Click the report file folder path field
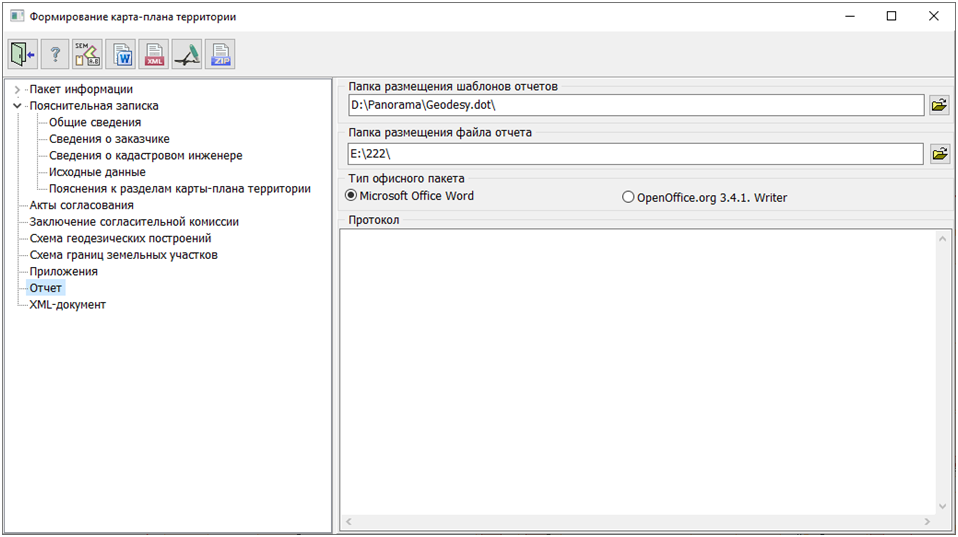Viewport: 958px width, 537px height. click(x=631, y=153)
